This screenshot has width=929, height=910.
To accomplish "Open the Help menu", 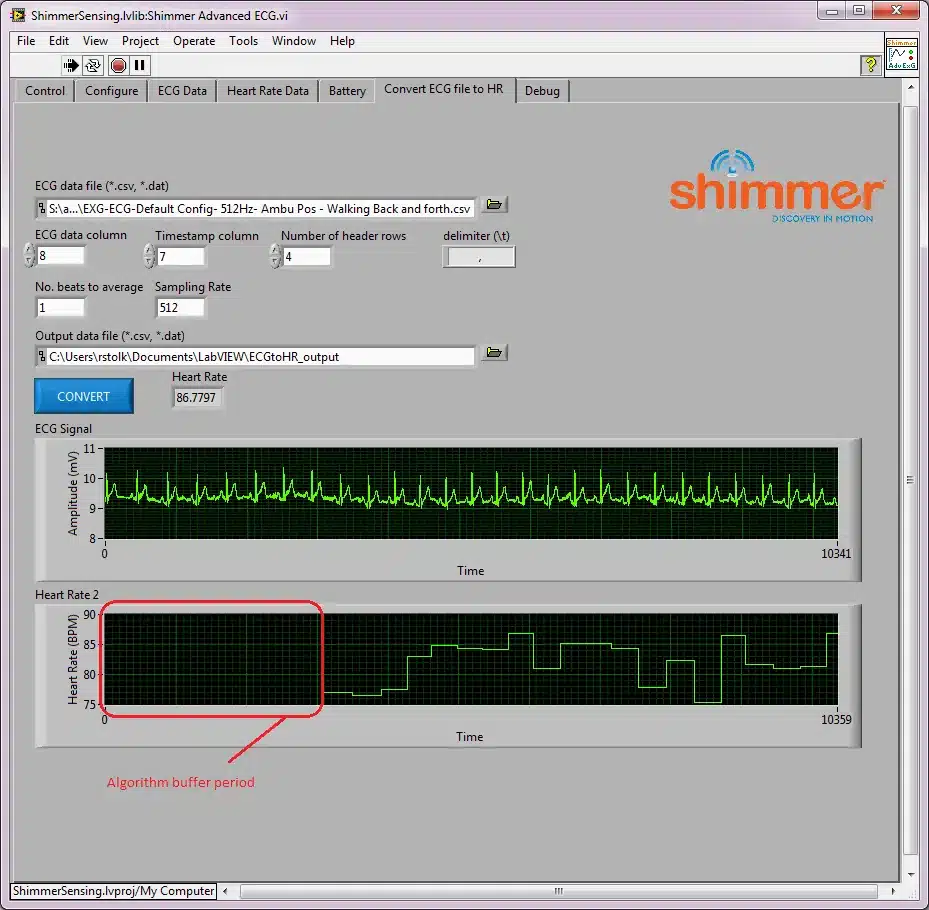I will pos(342,41).
